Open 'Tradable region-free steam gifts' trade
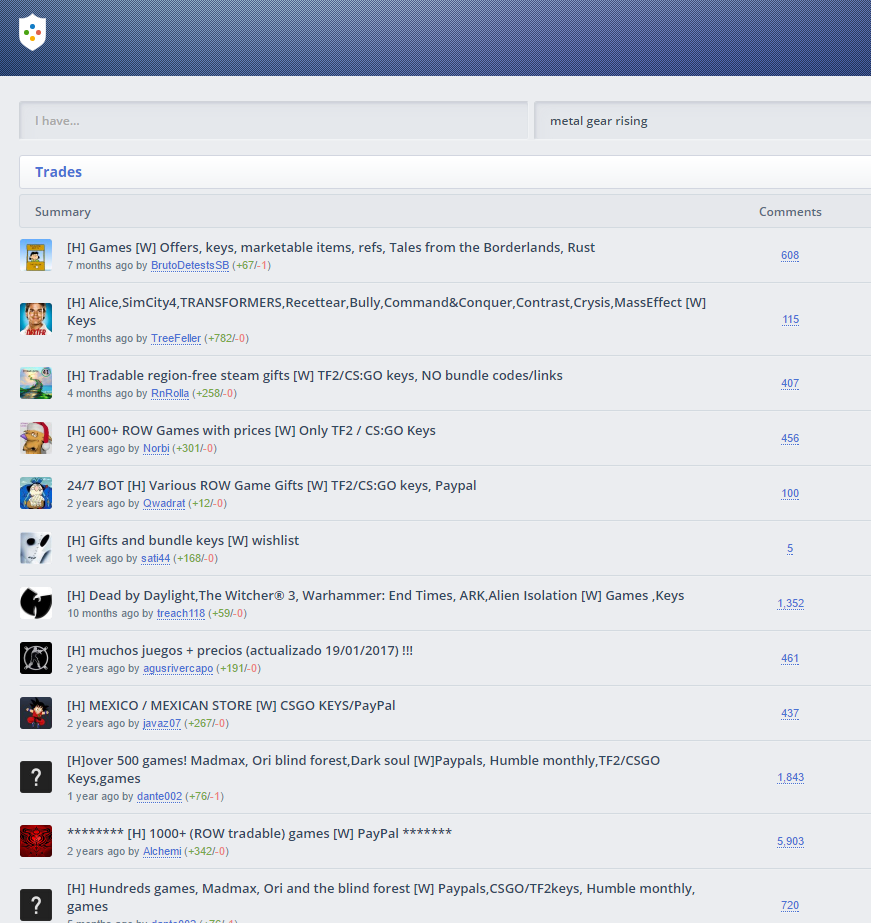Viewport: 871px width, 923px height. tap(315, 376)
